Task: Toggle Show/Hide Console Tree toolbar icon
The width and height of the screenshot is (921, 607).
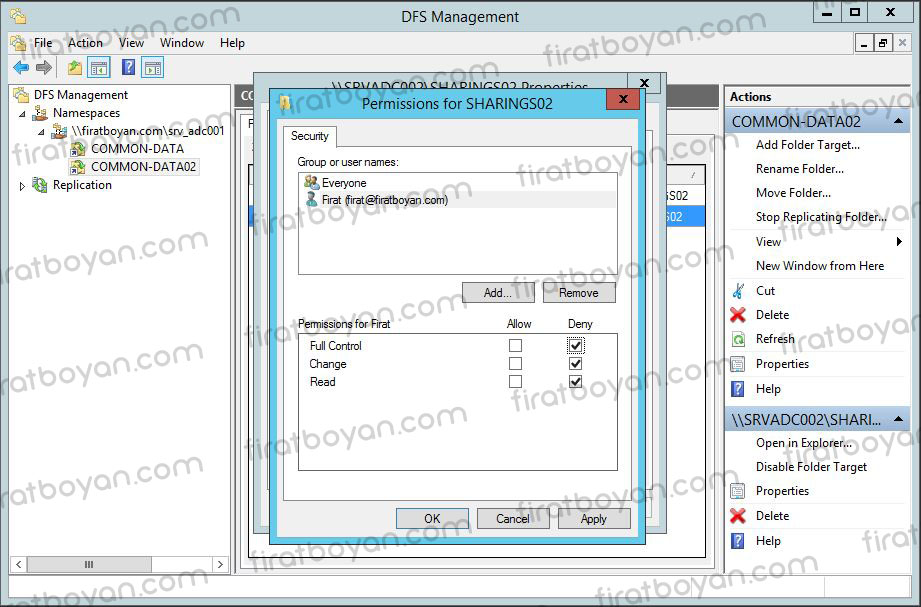Action: [x=99, y=68]
